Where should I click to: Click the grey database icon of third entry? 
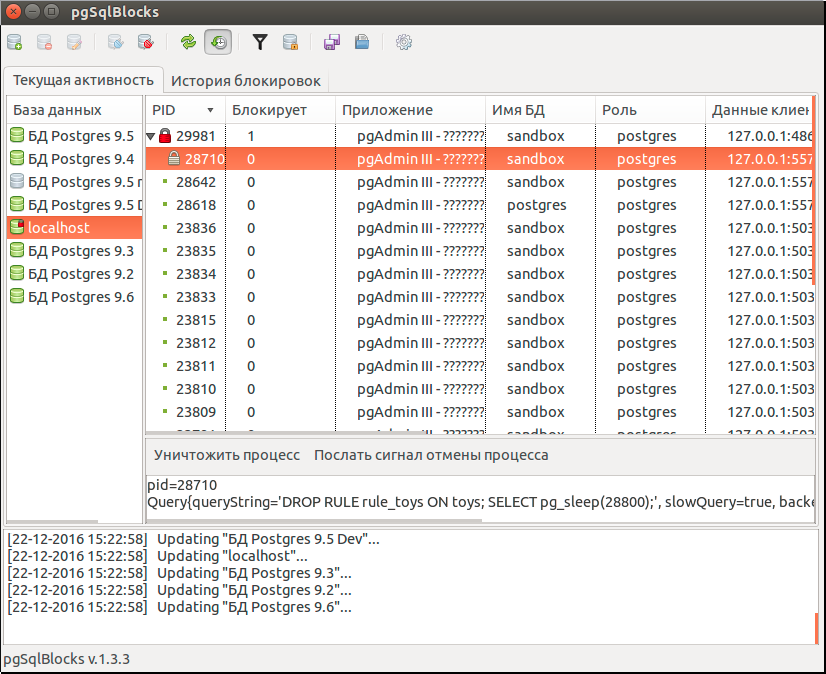(17, 181)
